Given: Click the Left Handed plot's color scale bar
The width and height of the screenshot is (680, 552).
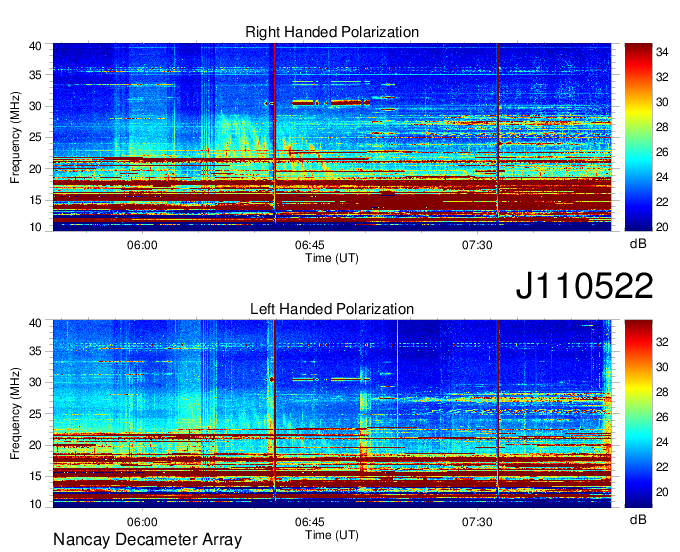Looking at the screenshot, I should click(638, 414).
